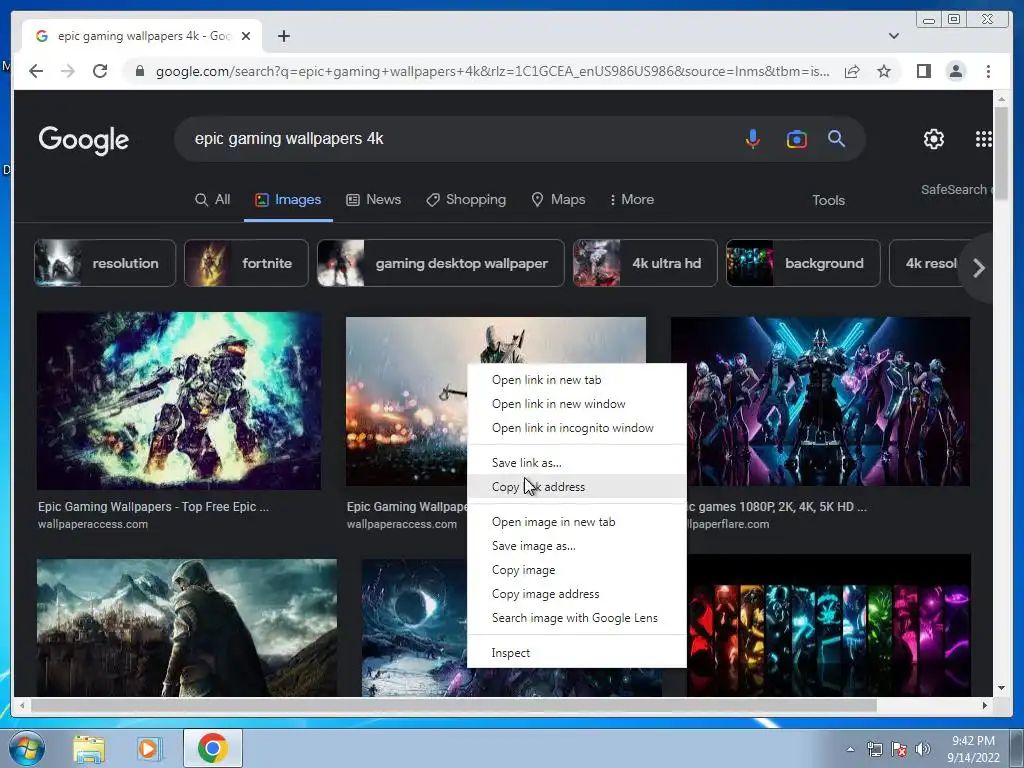Select the Images tab
This screenshot has width=1024, height=768.
coord(288,200)
